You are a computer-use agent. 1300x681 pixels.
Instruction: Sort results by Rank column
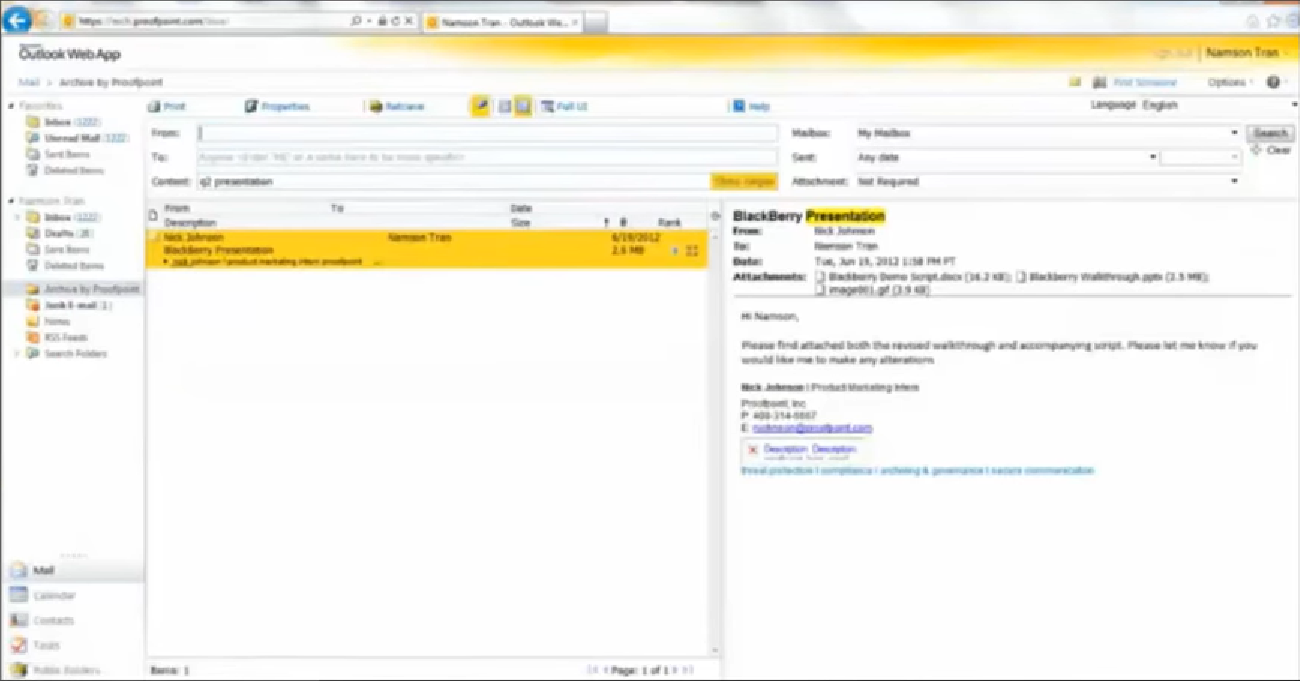tap(669, 222)
